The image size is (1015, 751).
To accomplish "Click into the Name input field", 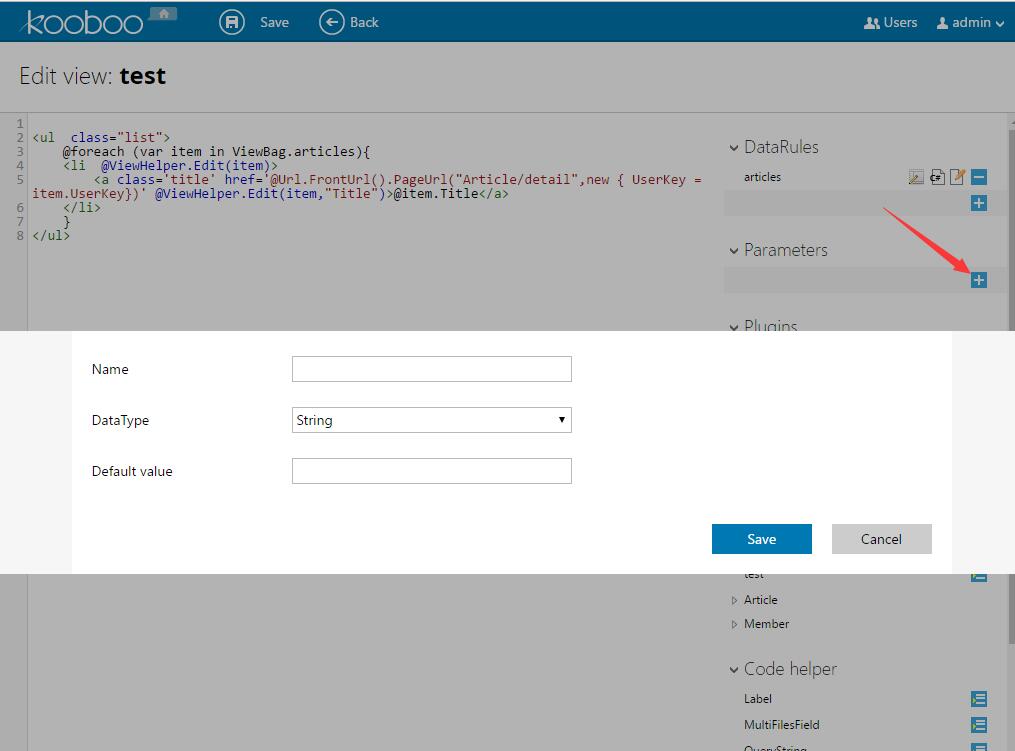I will coord(432,369).
